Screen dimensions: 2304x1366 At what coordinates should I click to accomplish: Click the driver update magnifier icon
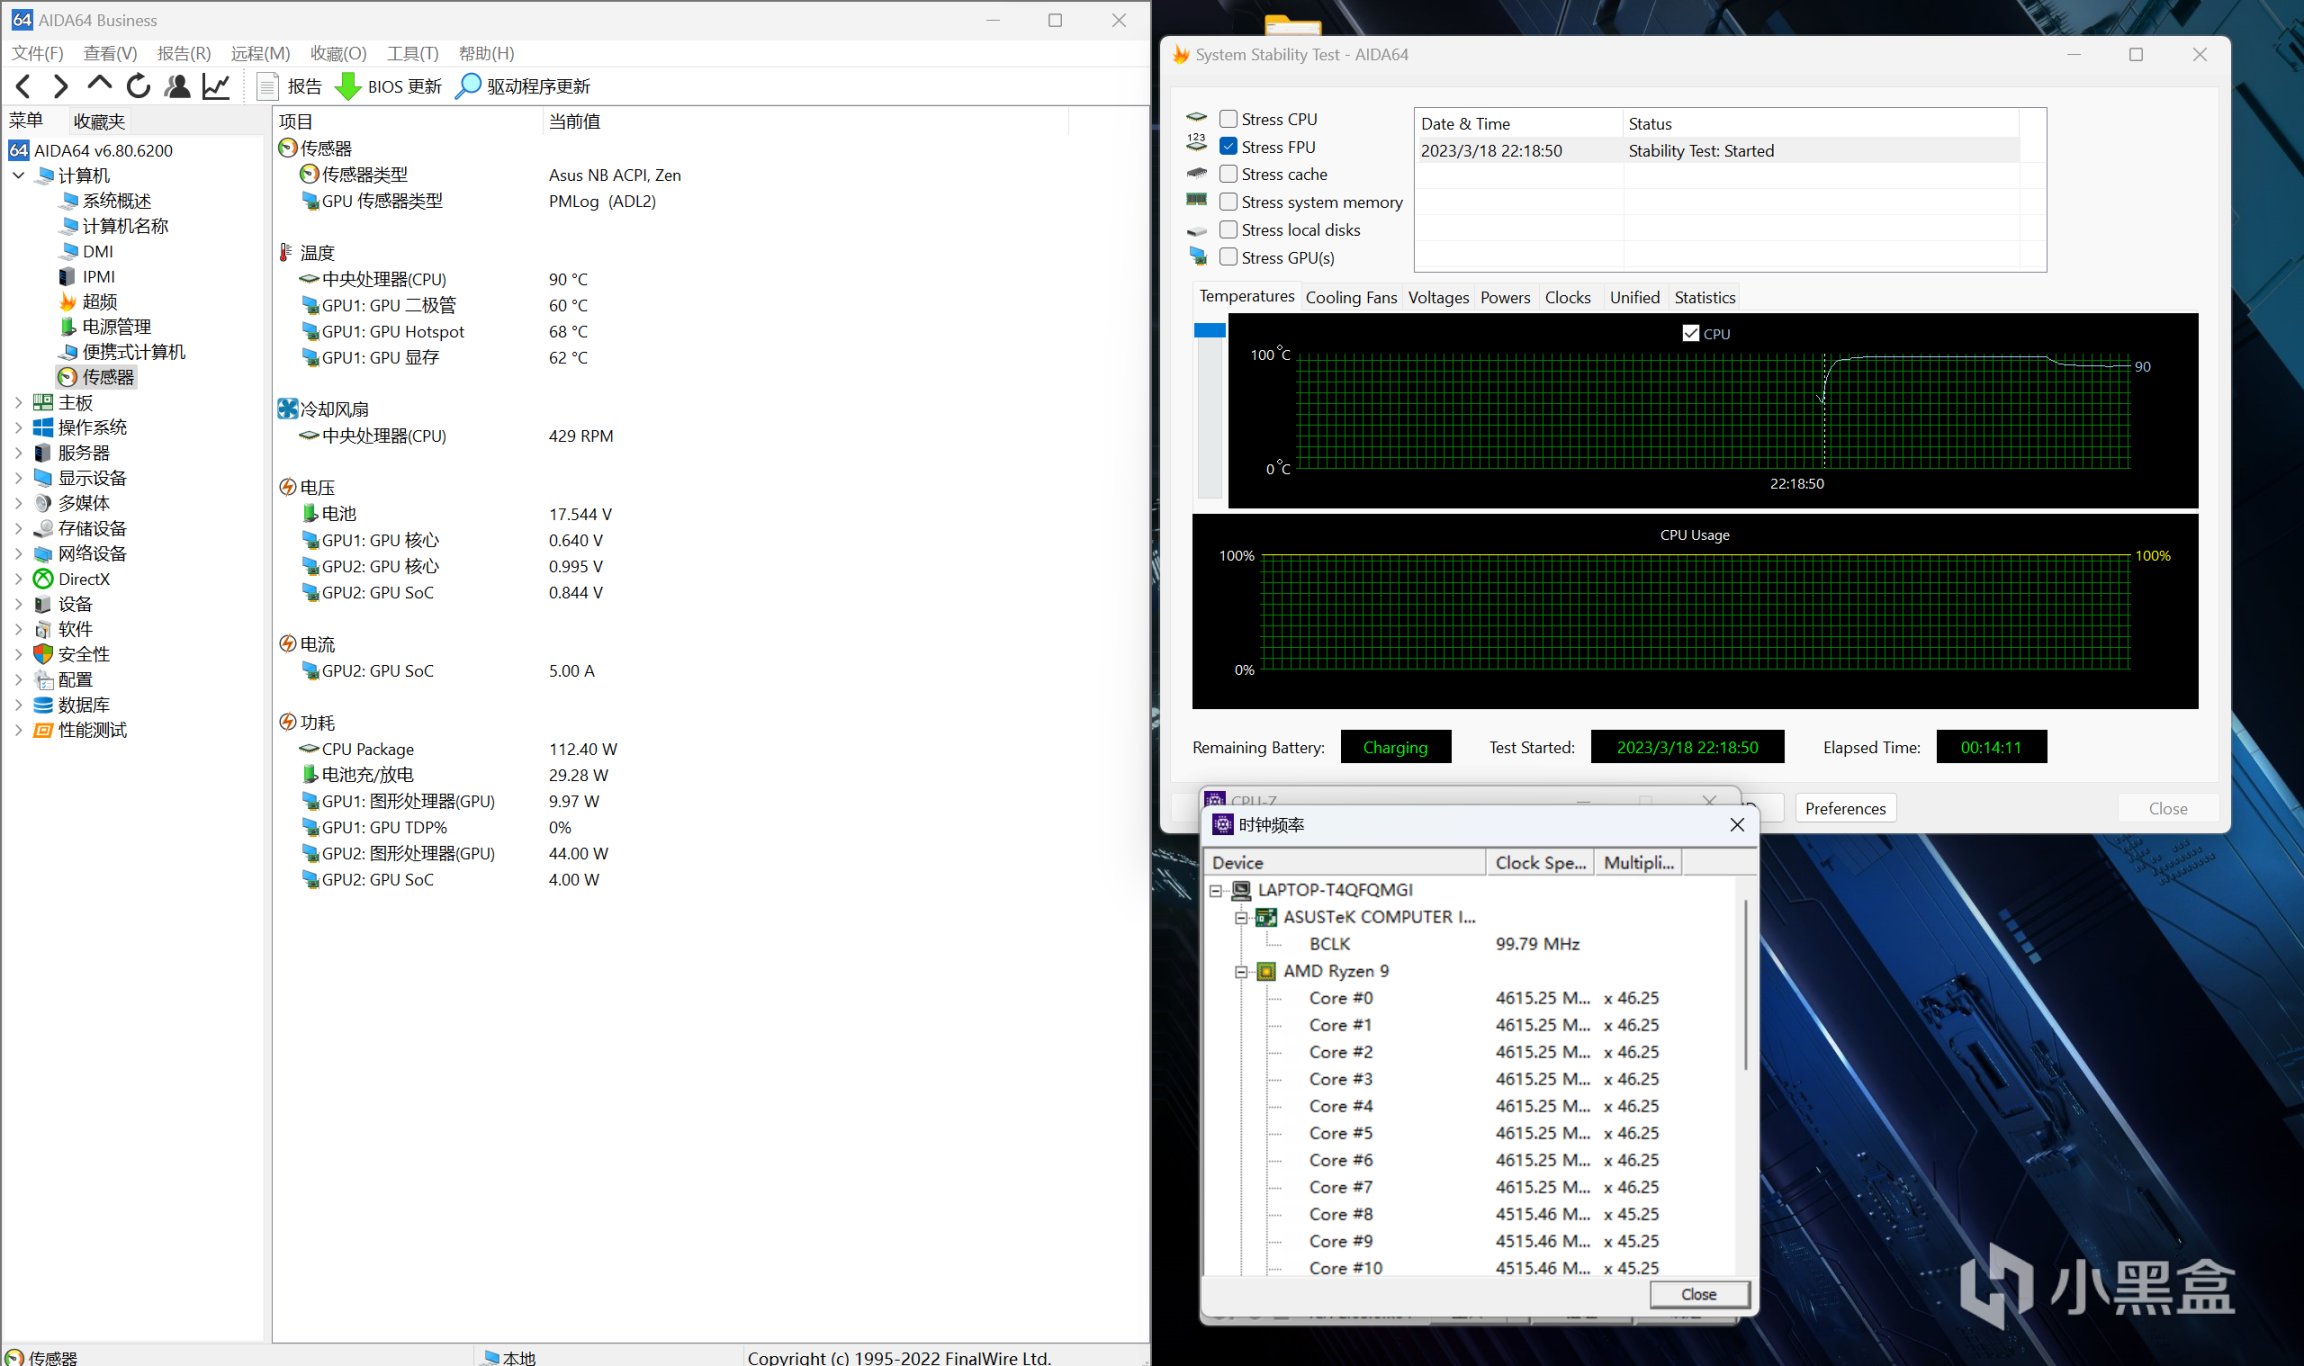click(x=467, y=87)
